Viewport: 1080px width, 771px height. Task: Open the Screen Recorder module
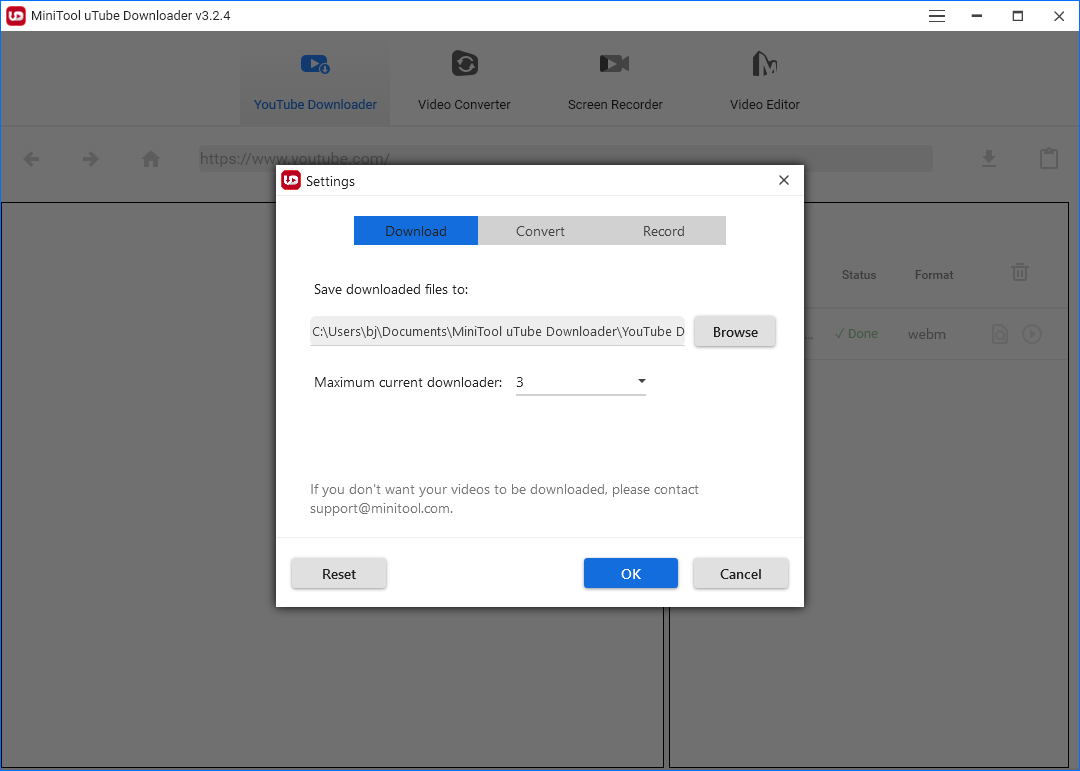click(615, 80)
